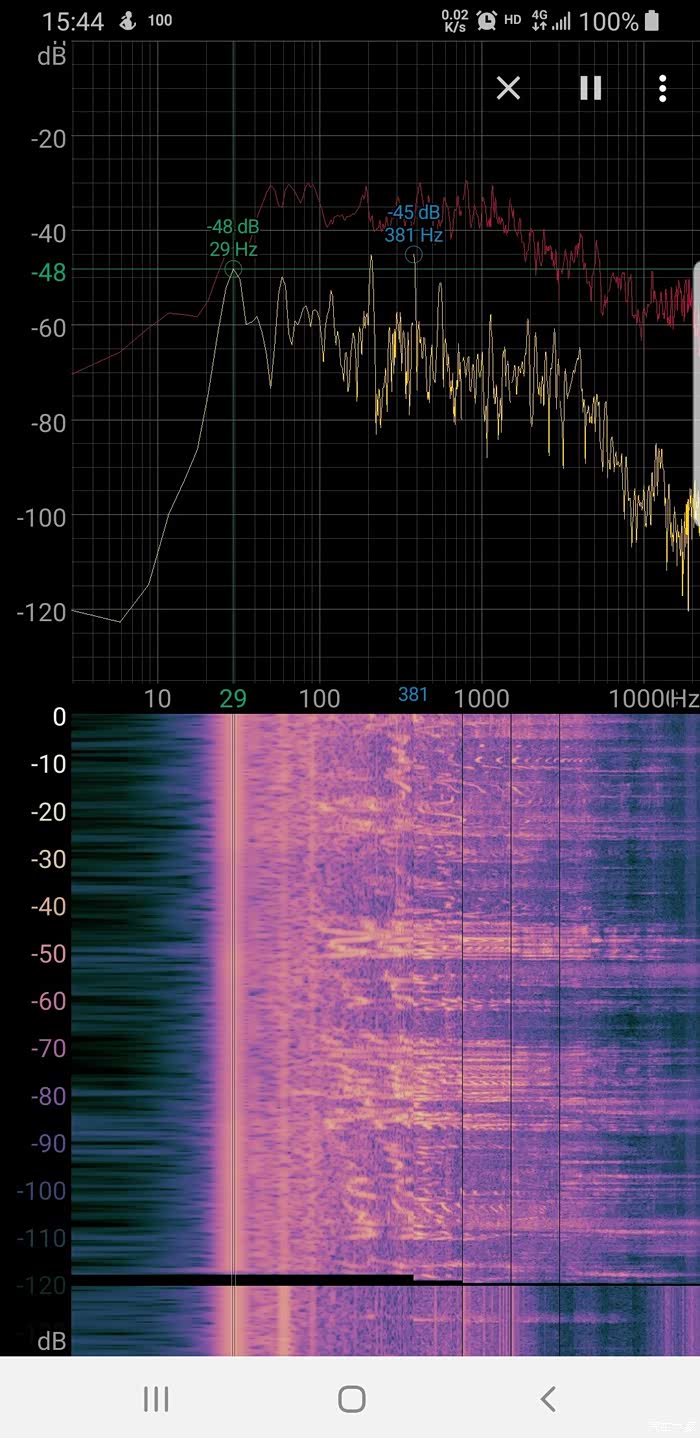Image resolution: width=700 pixels, height=1438 pixels.
Task: Go back using the navigation bar arrow
Action: (547, 1399)
